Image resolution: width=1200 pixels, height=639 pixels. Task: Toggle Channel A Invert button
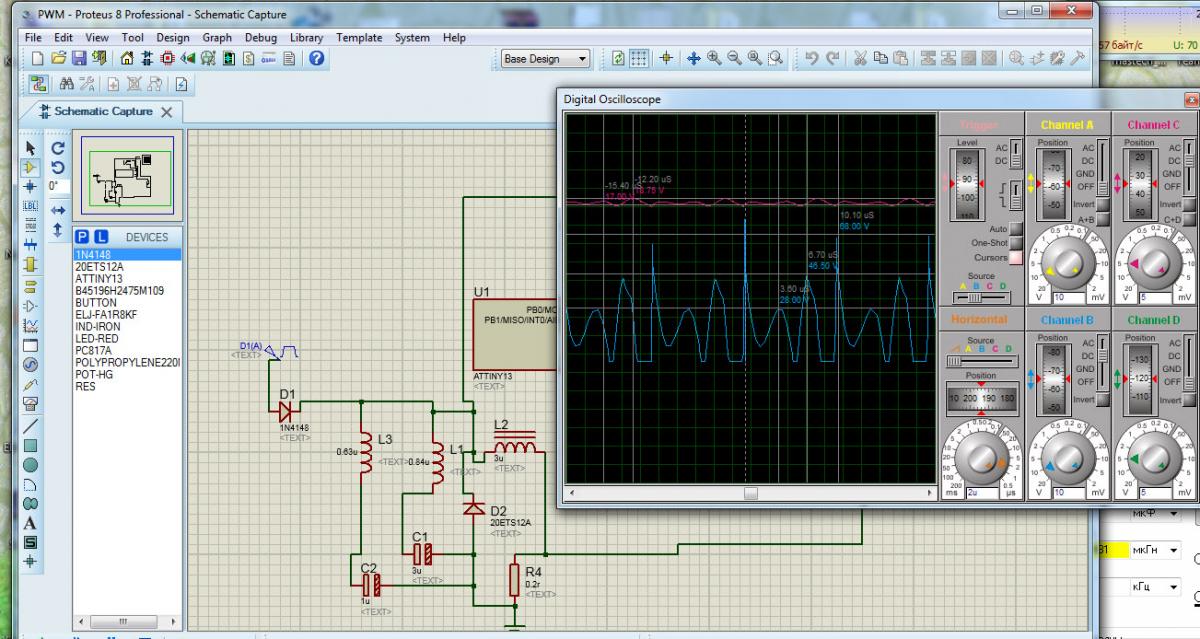pos(1102,205)
